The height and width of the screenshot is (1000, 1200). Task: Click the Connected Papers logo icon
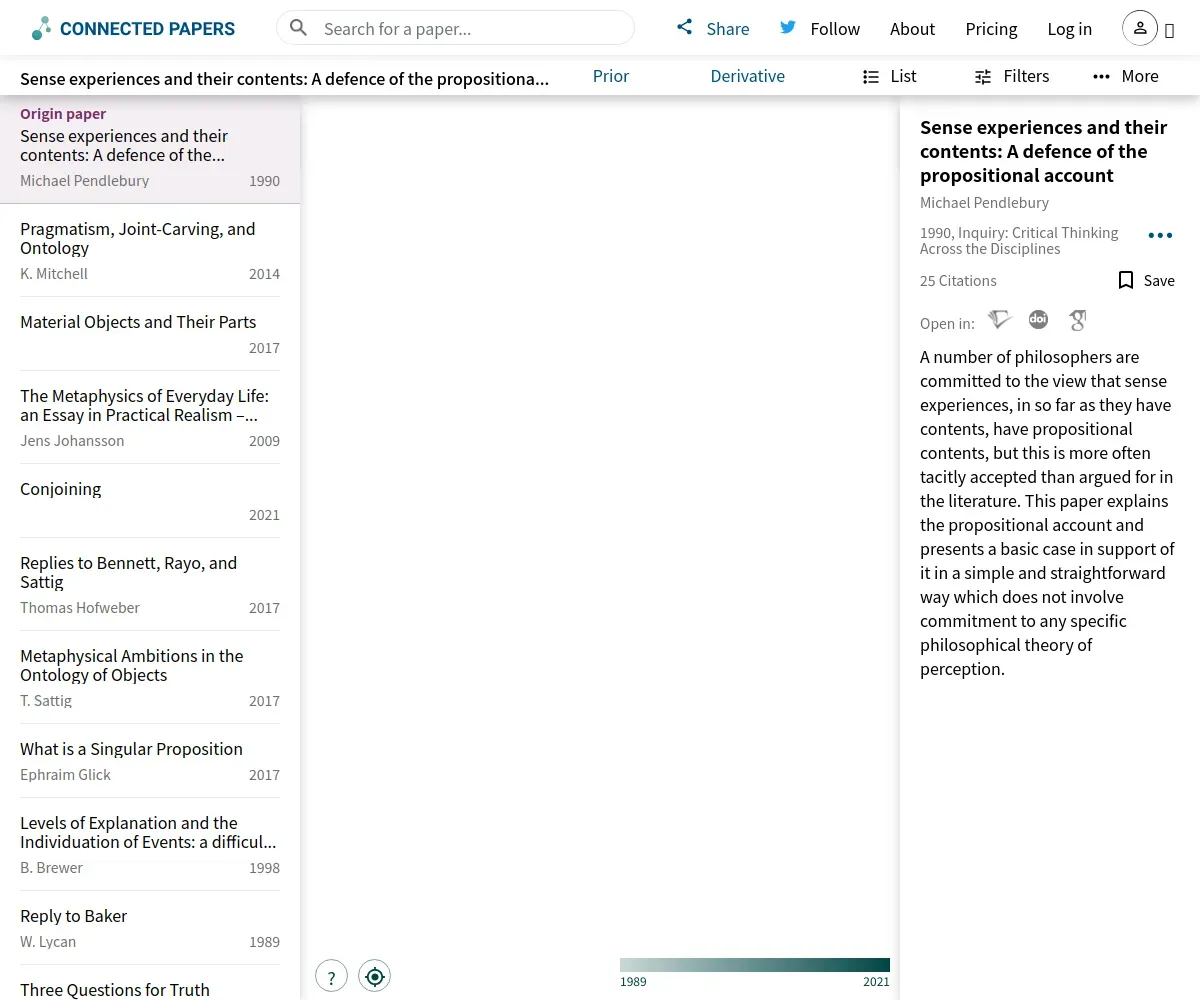(x=41, y=28)
